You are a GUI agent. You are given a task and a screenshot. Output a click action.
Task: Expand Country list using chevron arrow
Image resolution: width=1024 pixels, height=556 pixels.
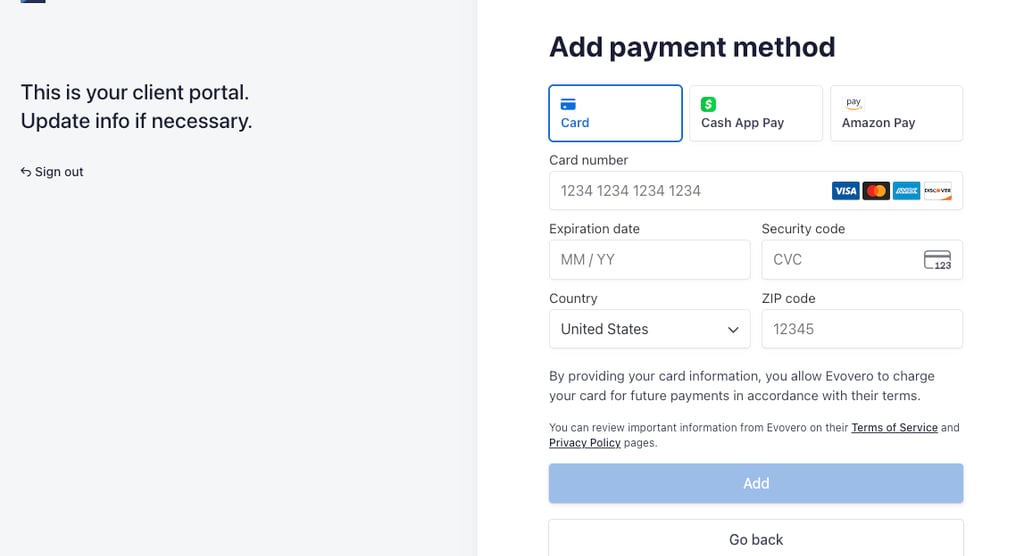pyautogui.click(x=733, y=330)
